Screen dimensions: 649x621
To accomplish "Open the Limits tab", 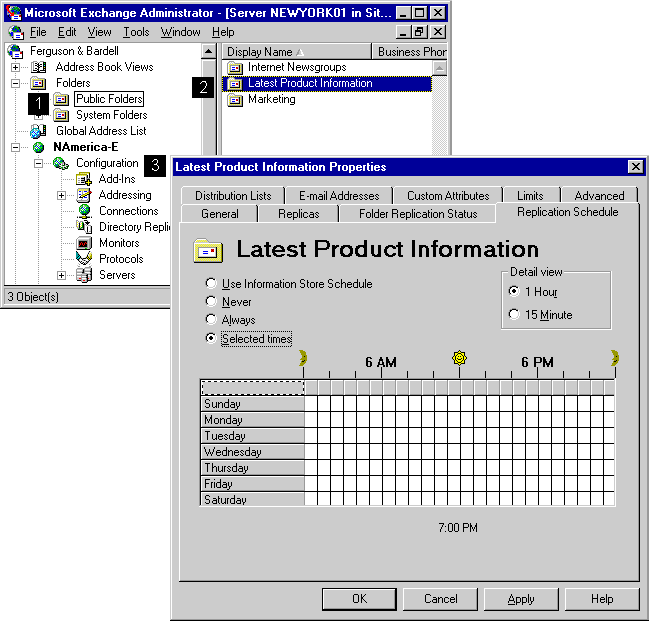I will (x=530, y=195).
